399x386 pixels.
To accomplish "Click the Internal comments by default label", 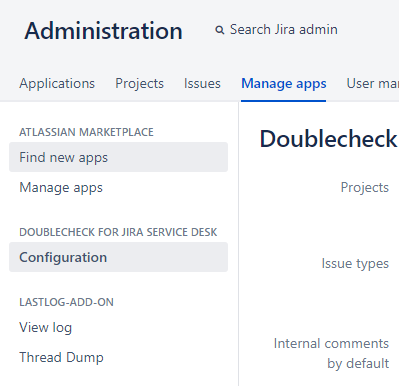I will point(331,353).
